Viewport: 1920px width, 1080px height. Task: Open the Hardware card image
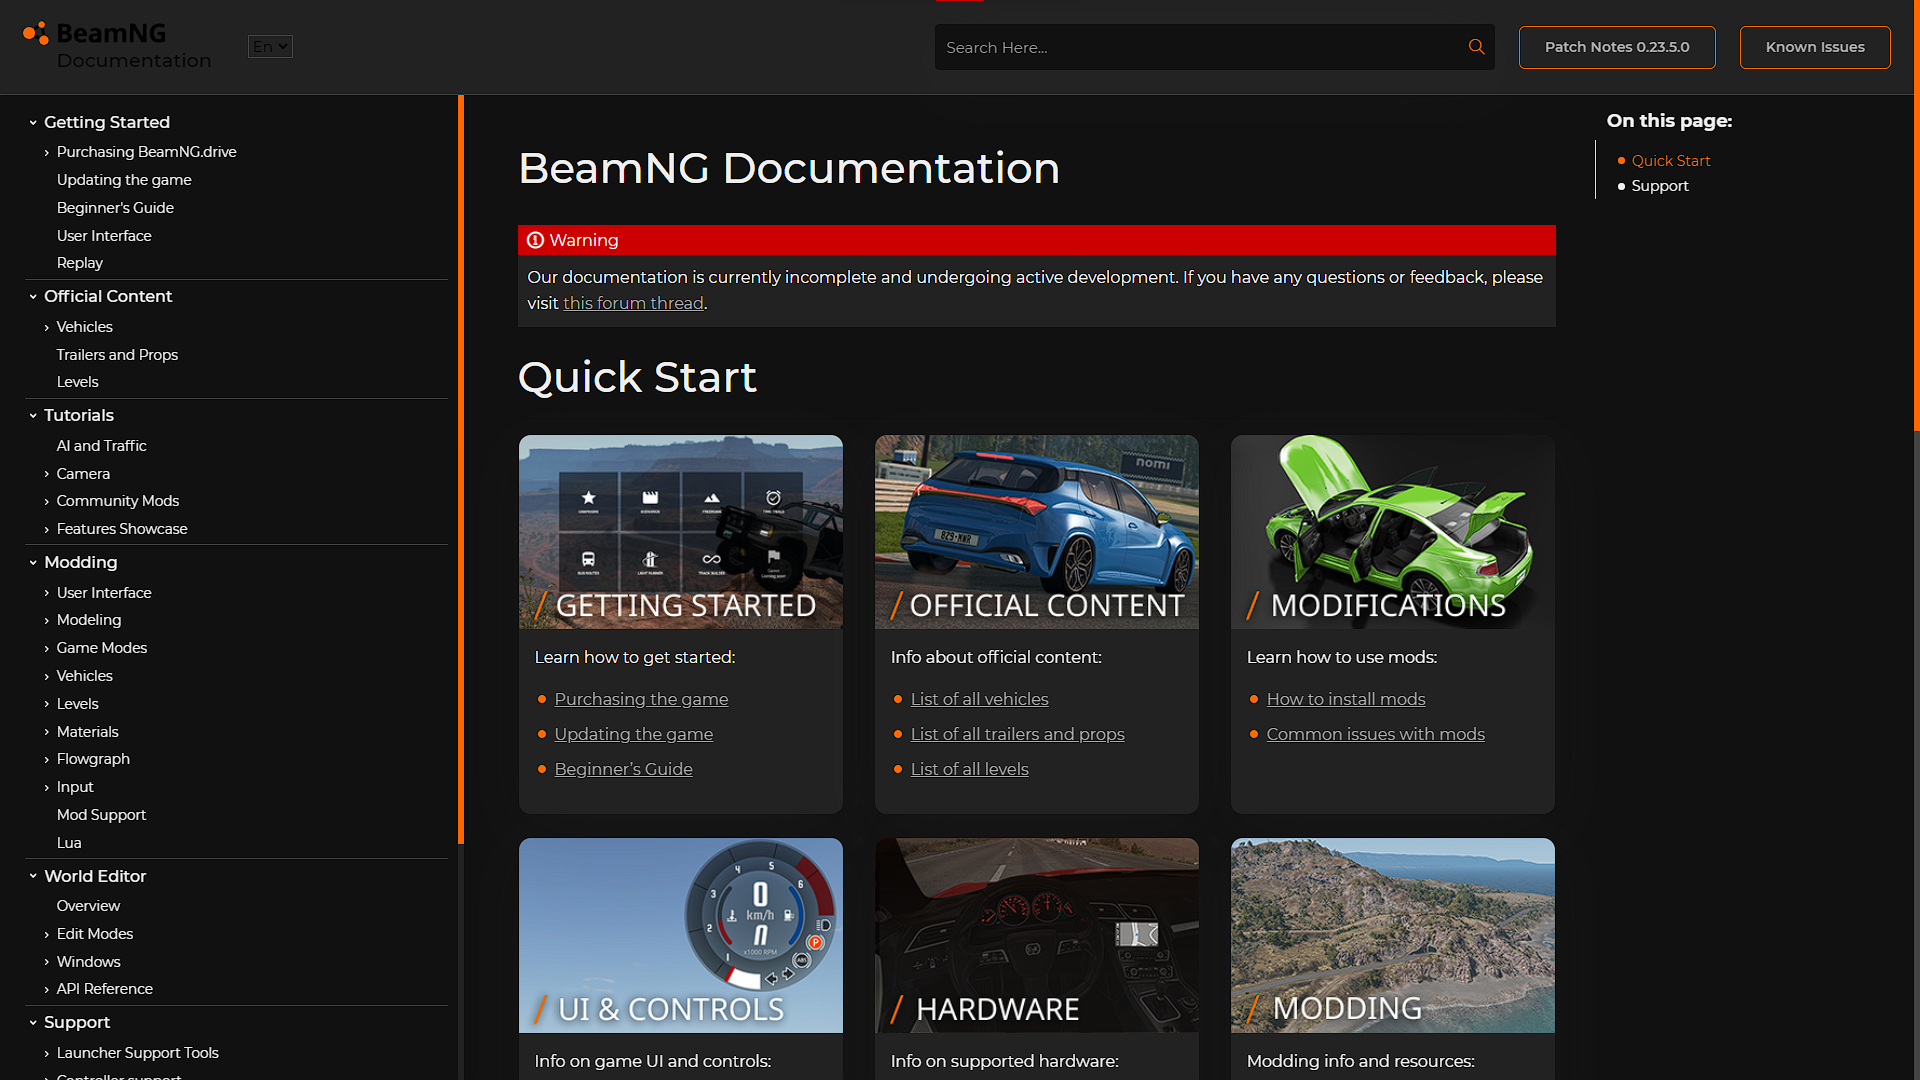click(1036, 934)
